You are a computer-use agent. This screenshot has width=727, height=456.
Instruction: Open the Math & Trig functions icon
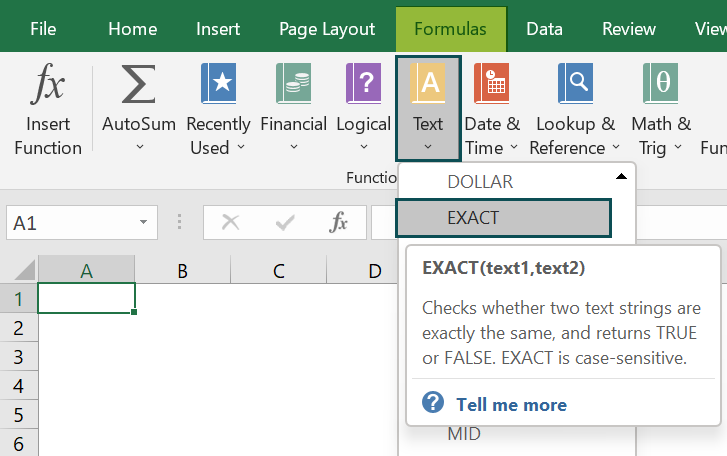coord(661,83)
